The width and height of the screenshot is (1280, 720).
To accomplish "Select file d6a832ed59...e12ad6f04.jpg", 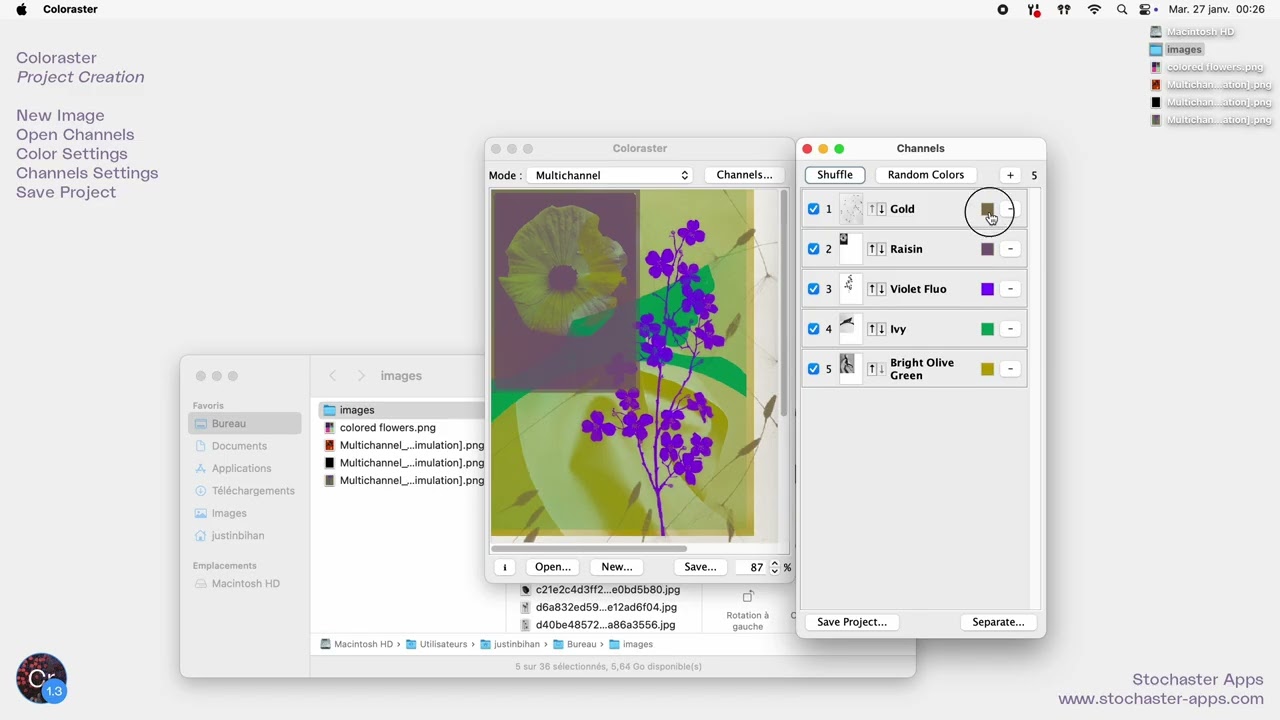I will coord(598,607).
